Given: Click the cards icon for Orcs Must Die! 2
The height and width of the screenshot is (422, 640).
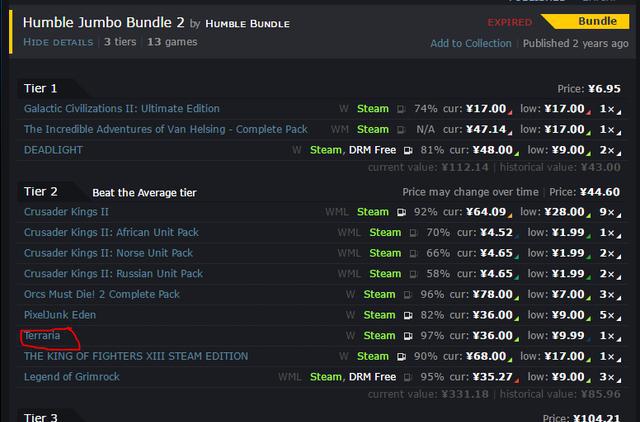Looking at the screenshot, I should [x=407, y=295].
